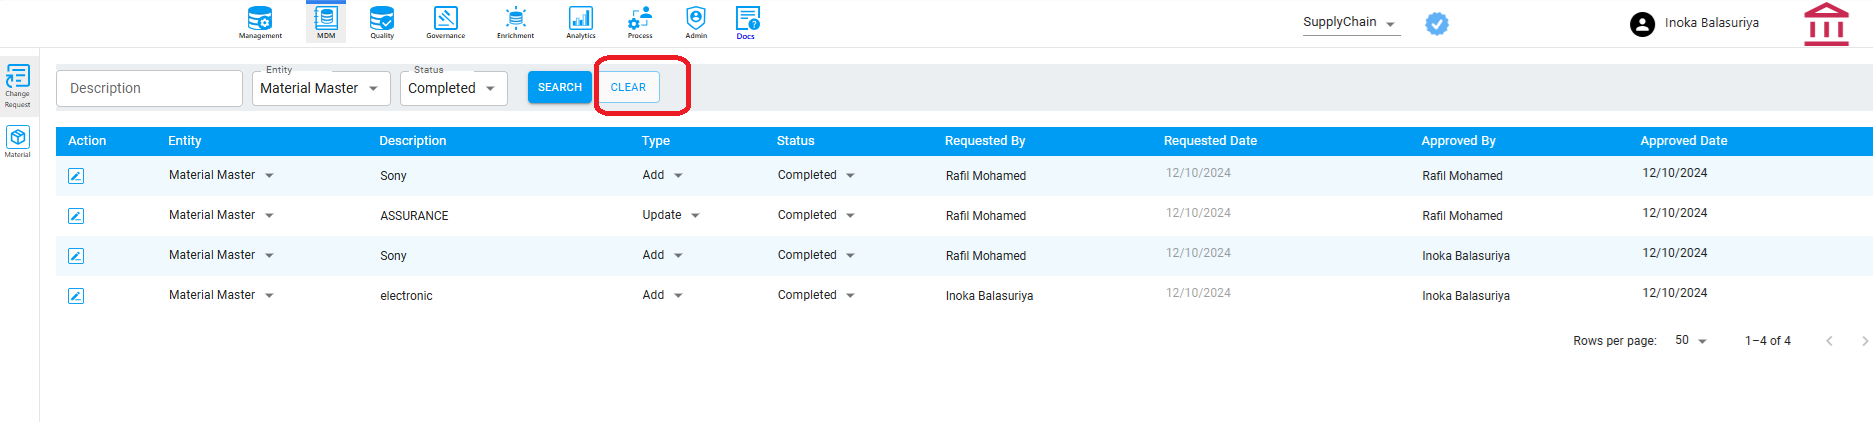Go to previous page arrow

[1829, 341]
